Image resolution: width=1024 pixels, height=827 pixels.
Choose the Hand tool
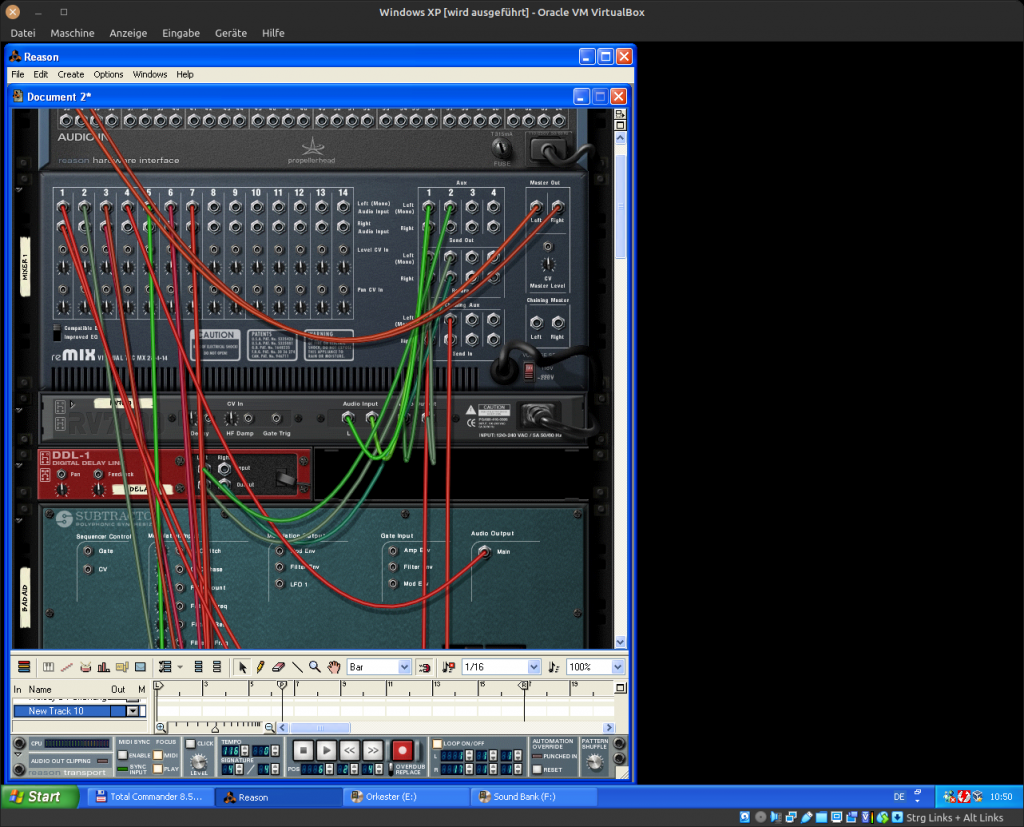[332, 667]
